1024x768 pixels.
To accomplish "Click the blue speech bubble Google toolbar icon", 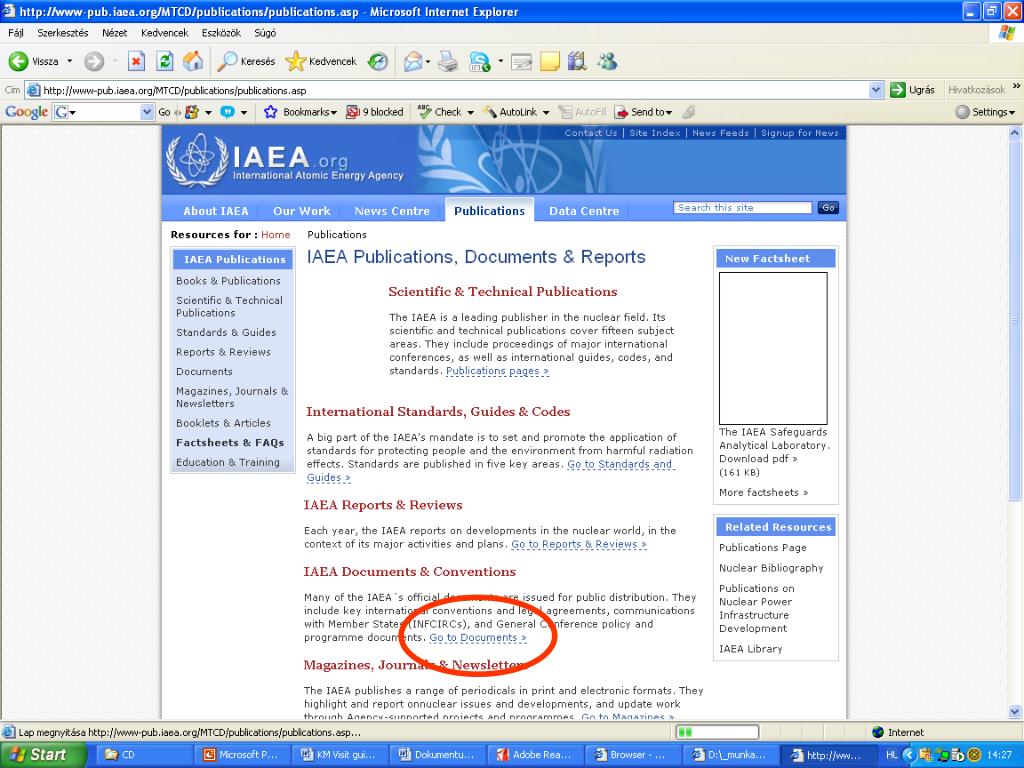I will click(x=227, y=112).
